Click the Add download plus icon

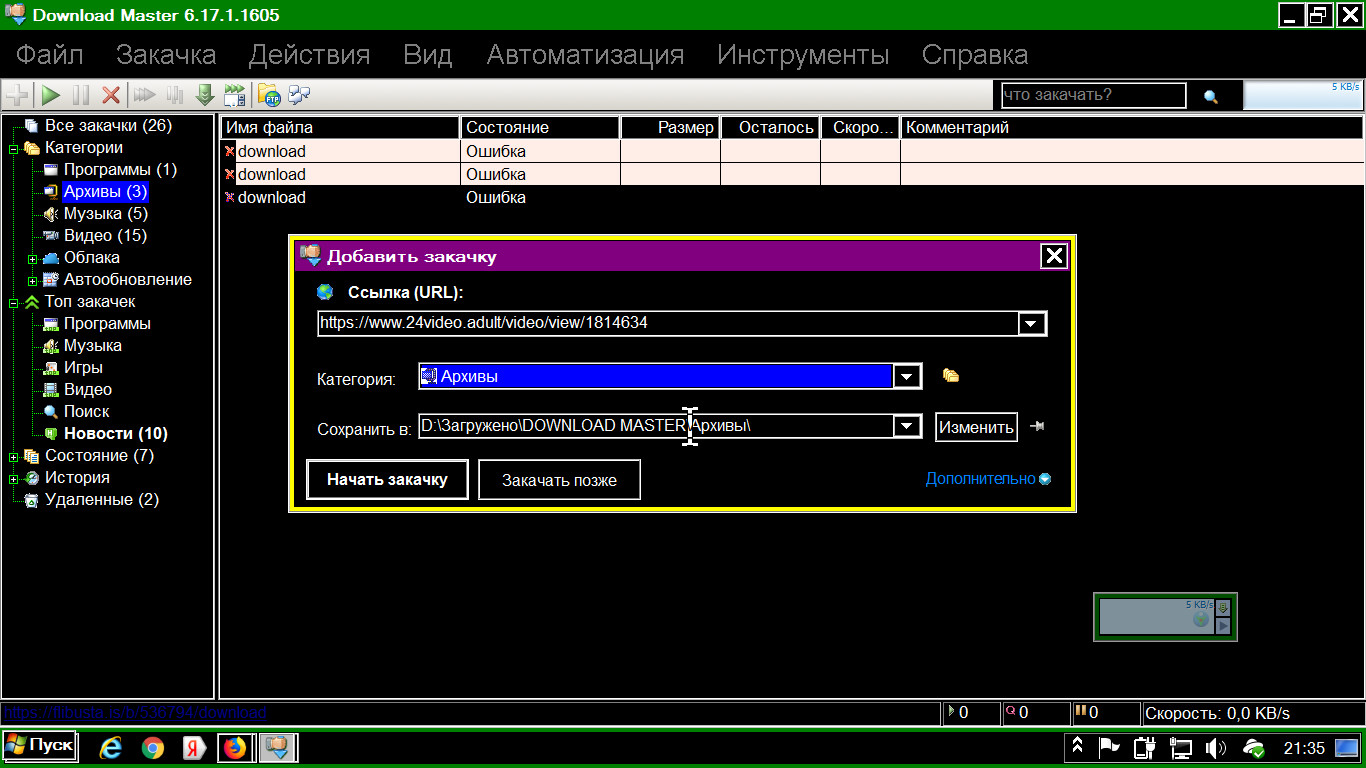click(17, 95)
